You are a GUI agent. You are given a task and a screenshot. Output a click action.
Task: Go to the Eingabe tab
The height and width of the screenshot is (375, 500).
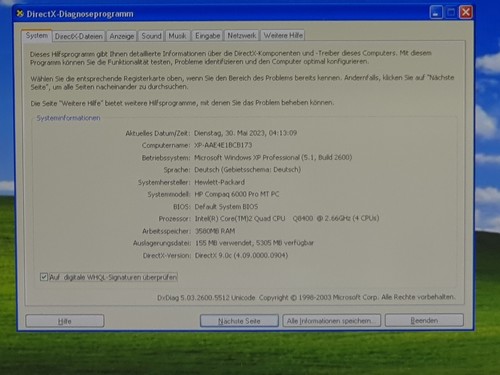207,36
